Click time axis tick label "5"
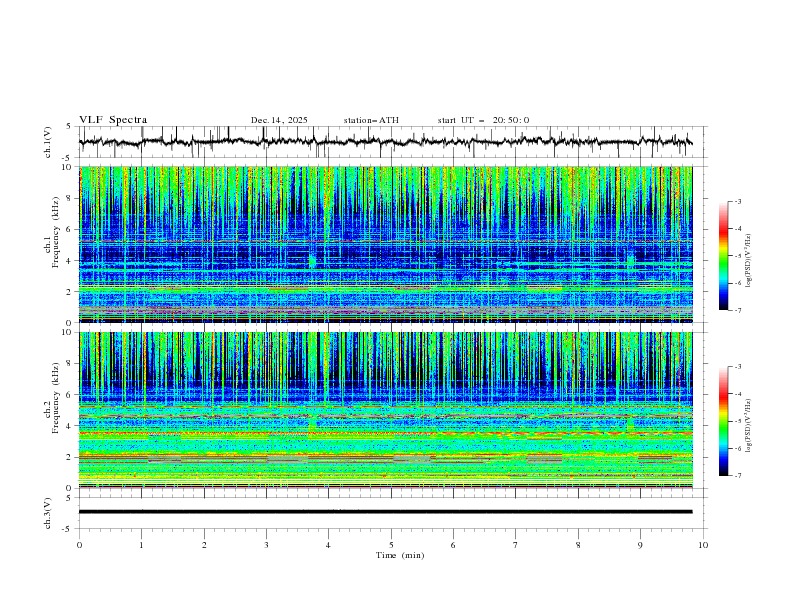 tap(391, 545)
